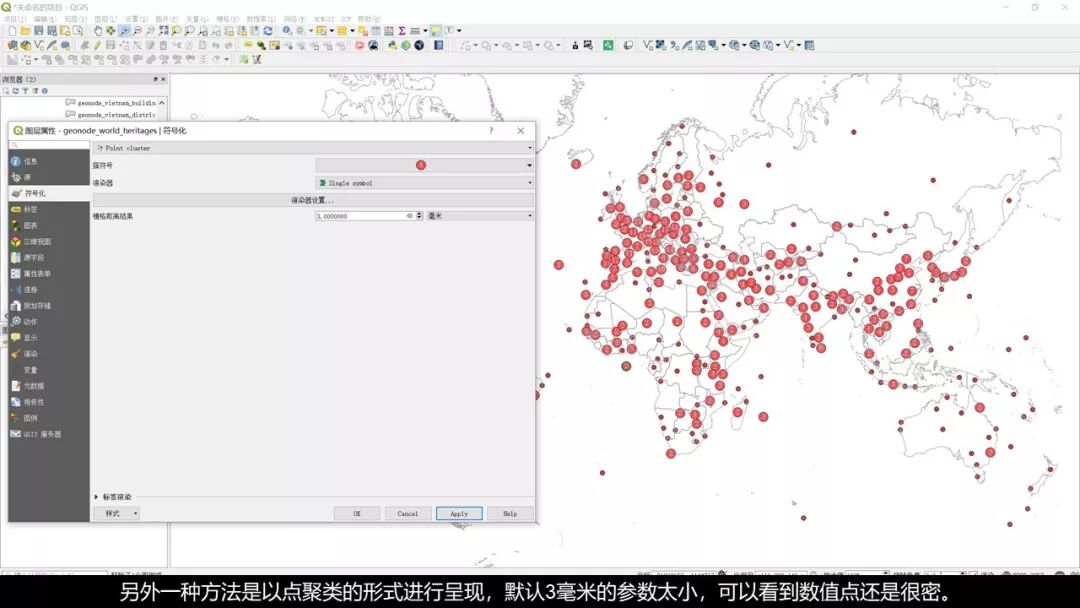Click the Open Data Source Manager icon
The width and height of the screenshot is (1080, 608).
[x=12, y=45]
